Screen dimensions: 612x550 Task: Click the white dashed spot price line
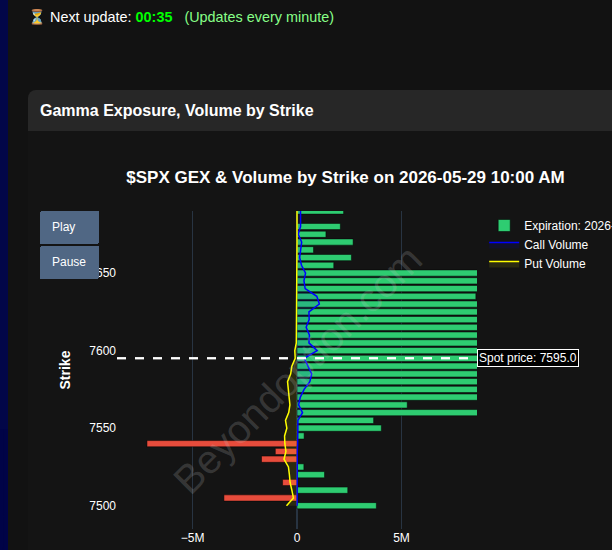[x=297, y=358]
